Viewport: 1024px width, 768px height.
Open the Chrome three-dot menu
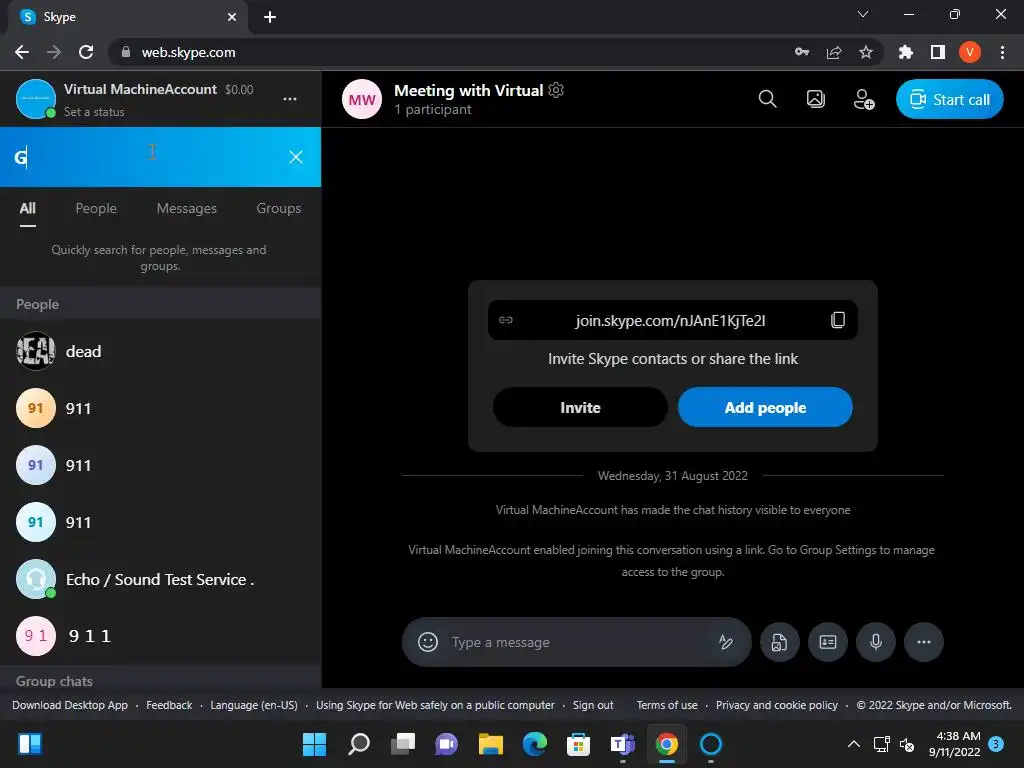click(1002, 52)
